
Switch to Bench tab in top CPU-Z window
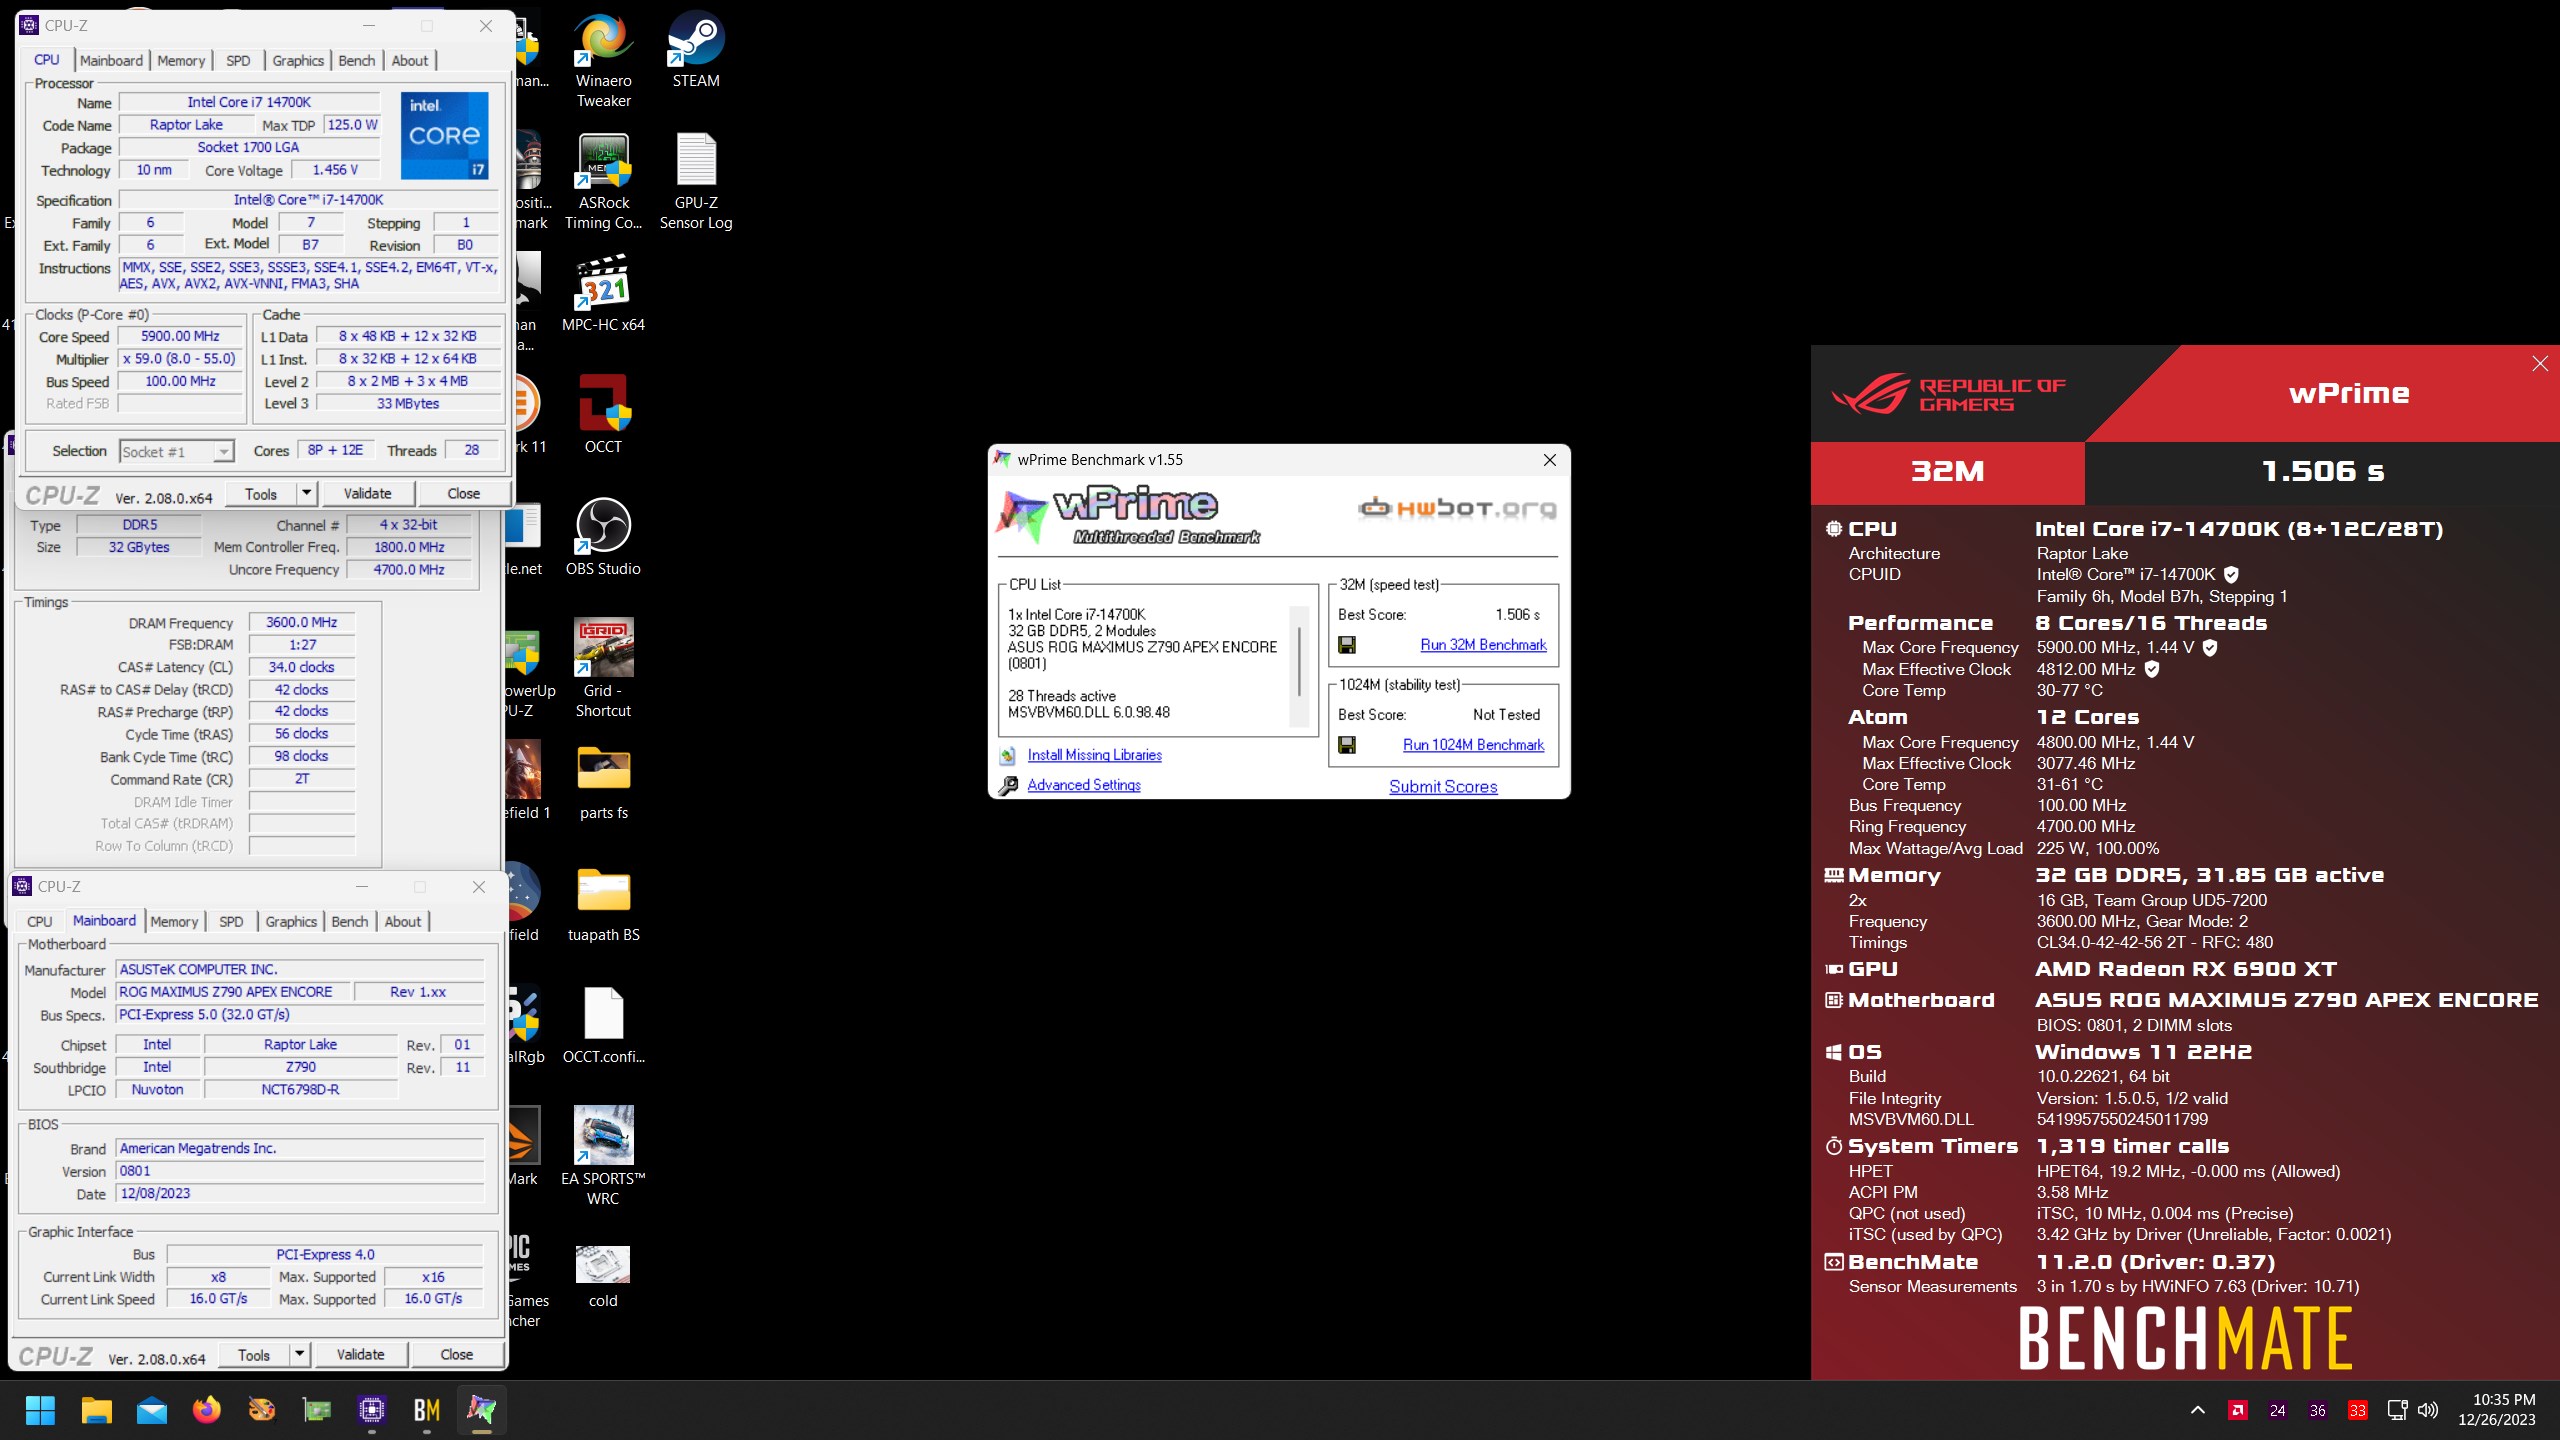click(x=357, y=60)
